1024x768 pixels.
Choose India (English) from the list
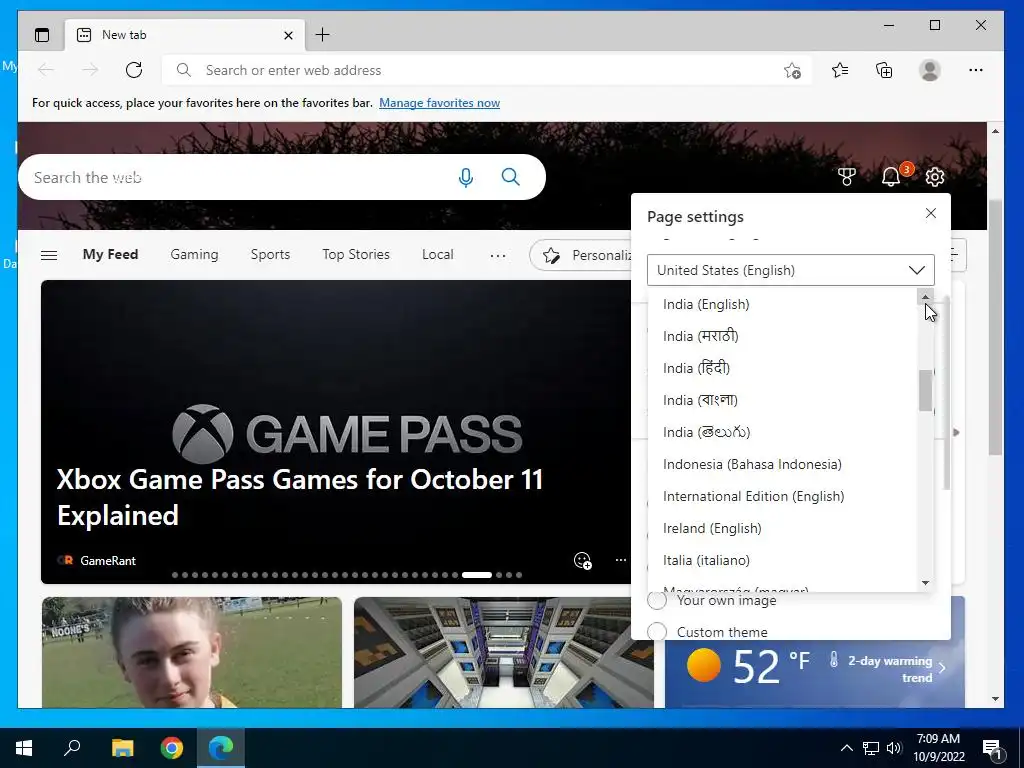tap(782, 304)
